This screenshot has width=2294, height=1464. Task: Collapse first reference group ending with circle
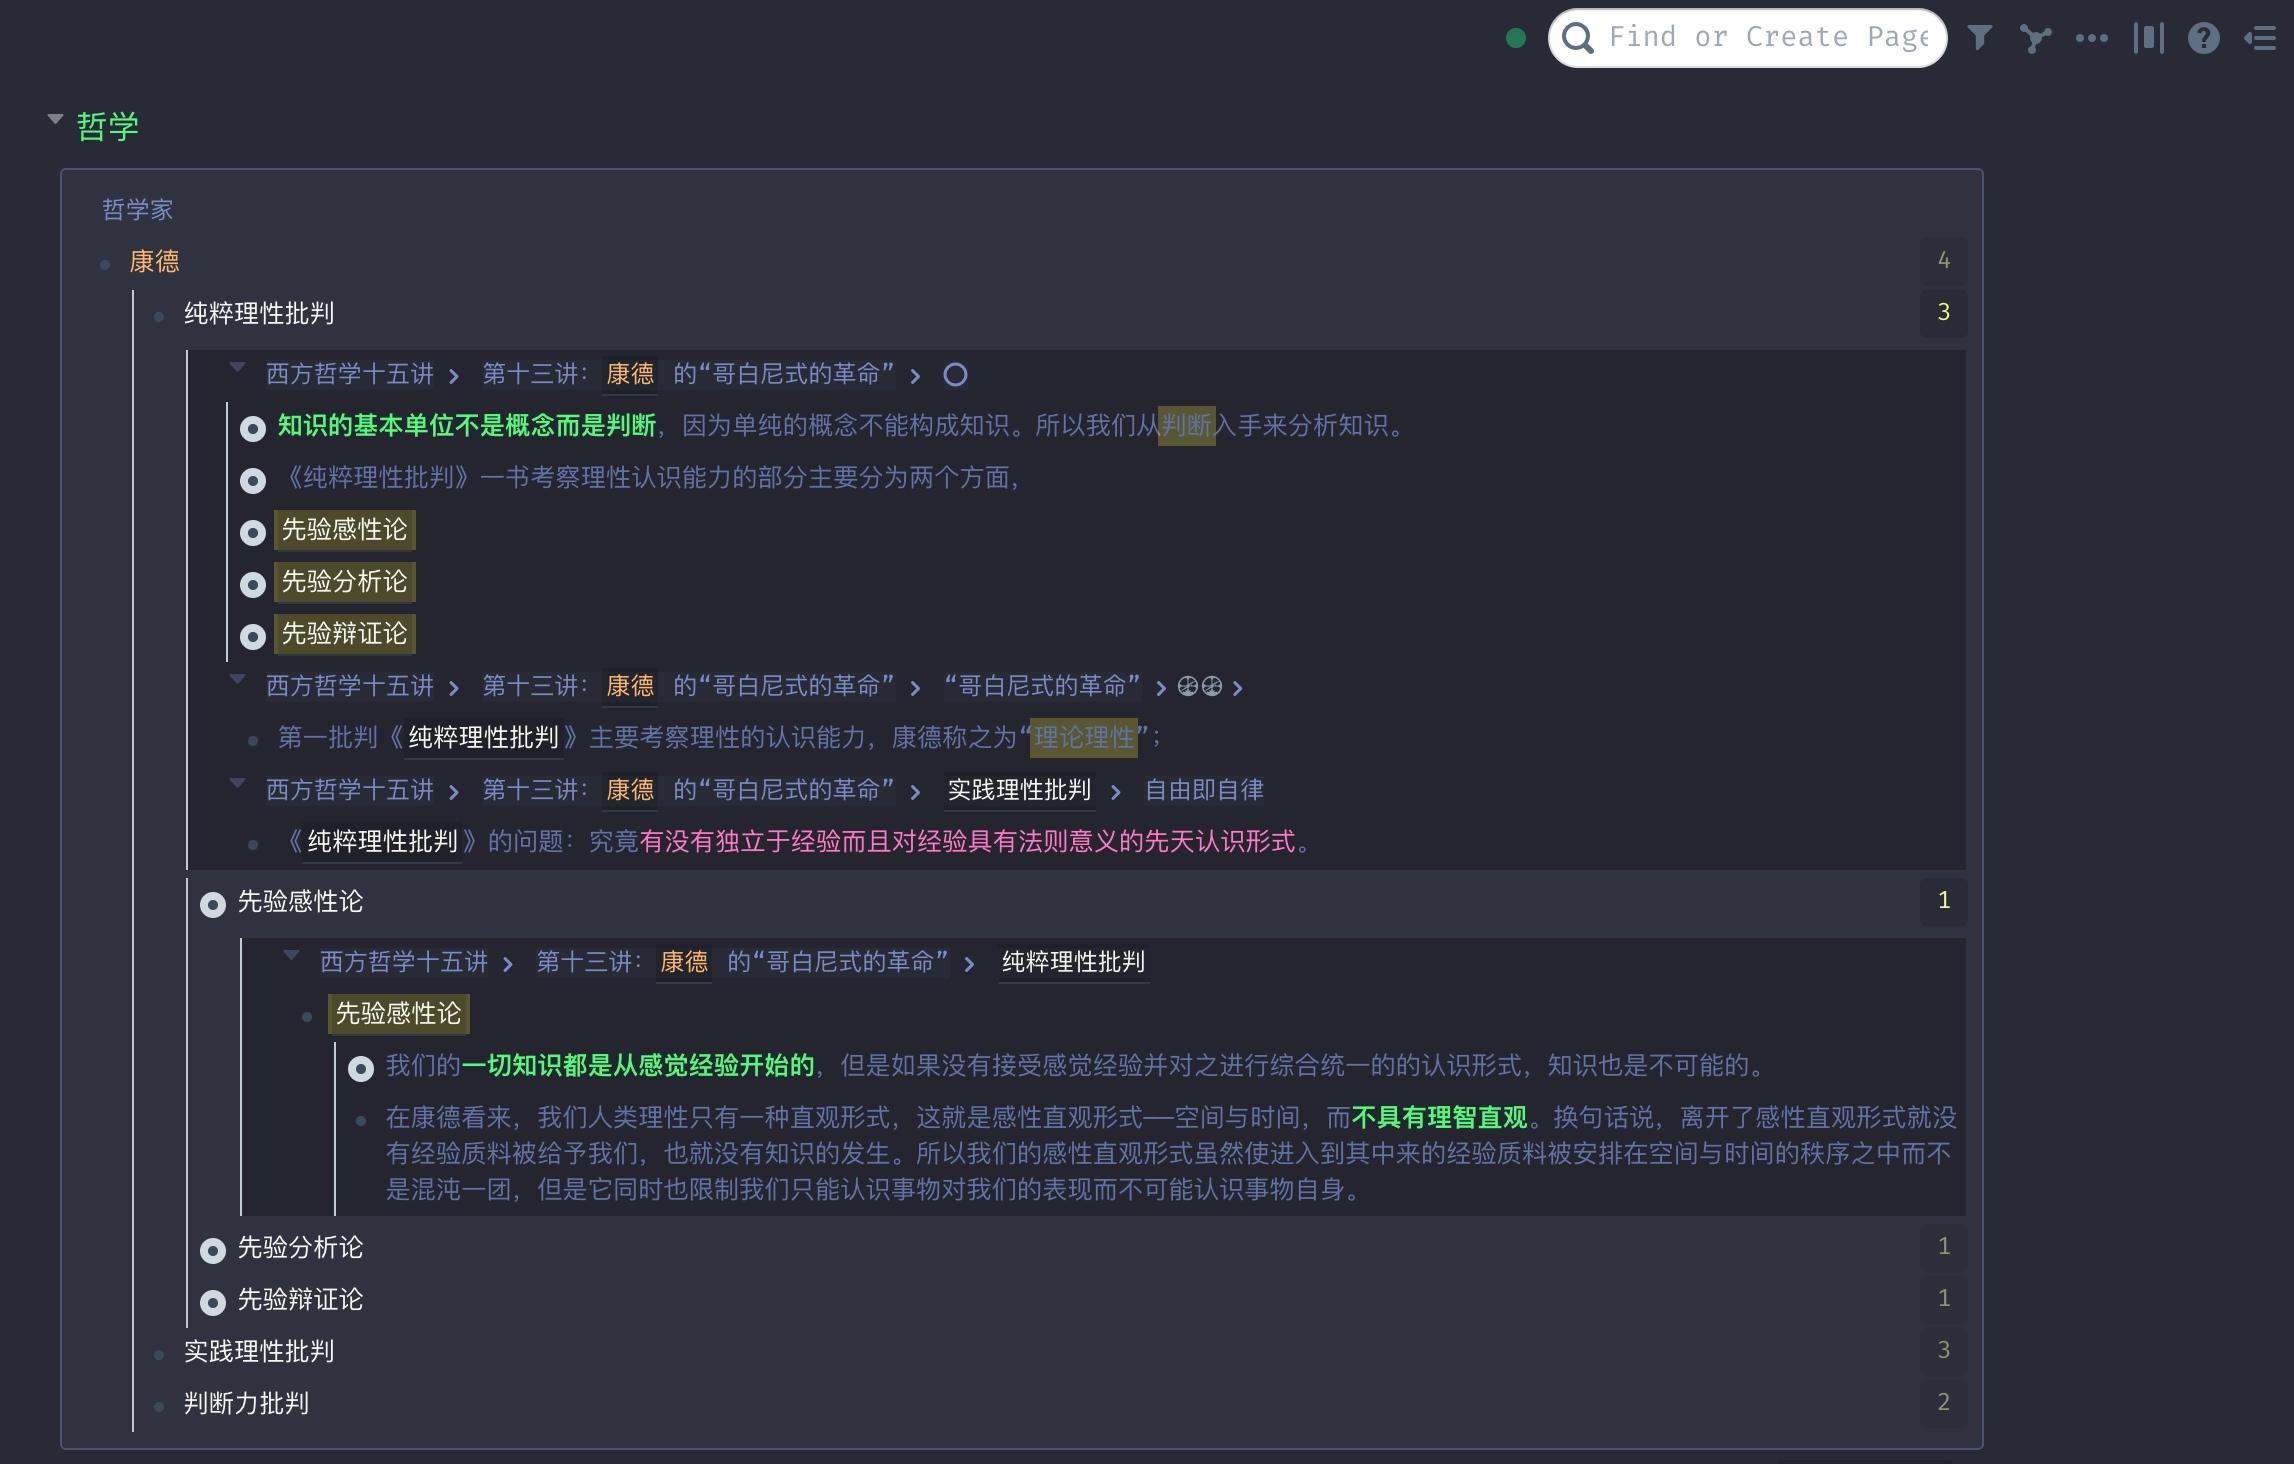237,367
